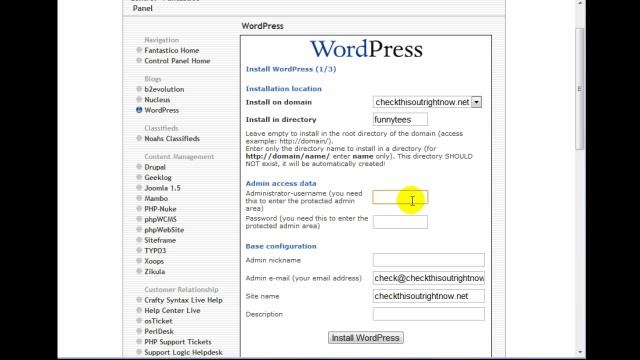Click bullet icon beside TYPO3
The width and height of the screenshot is (640, 360).
(x=139, y=250)
